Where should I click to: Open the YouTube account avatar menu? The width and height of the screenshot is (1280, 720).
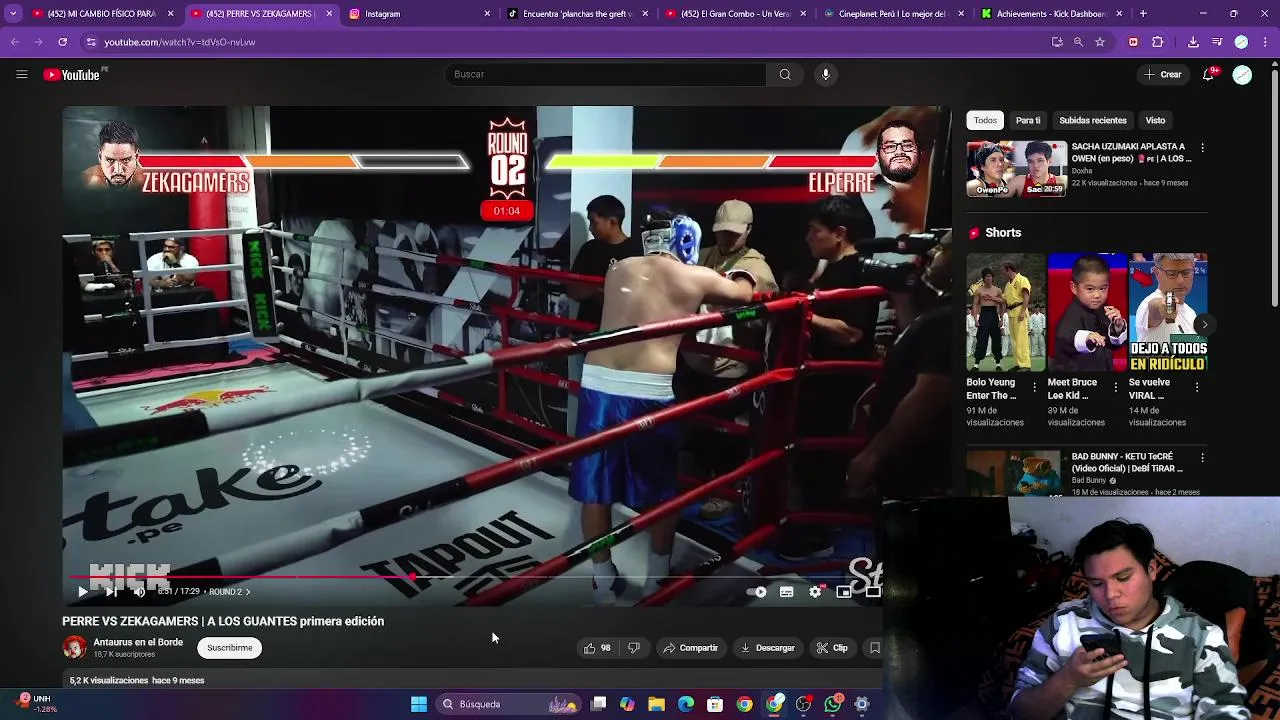[x=1242, y=75]
